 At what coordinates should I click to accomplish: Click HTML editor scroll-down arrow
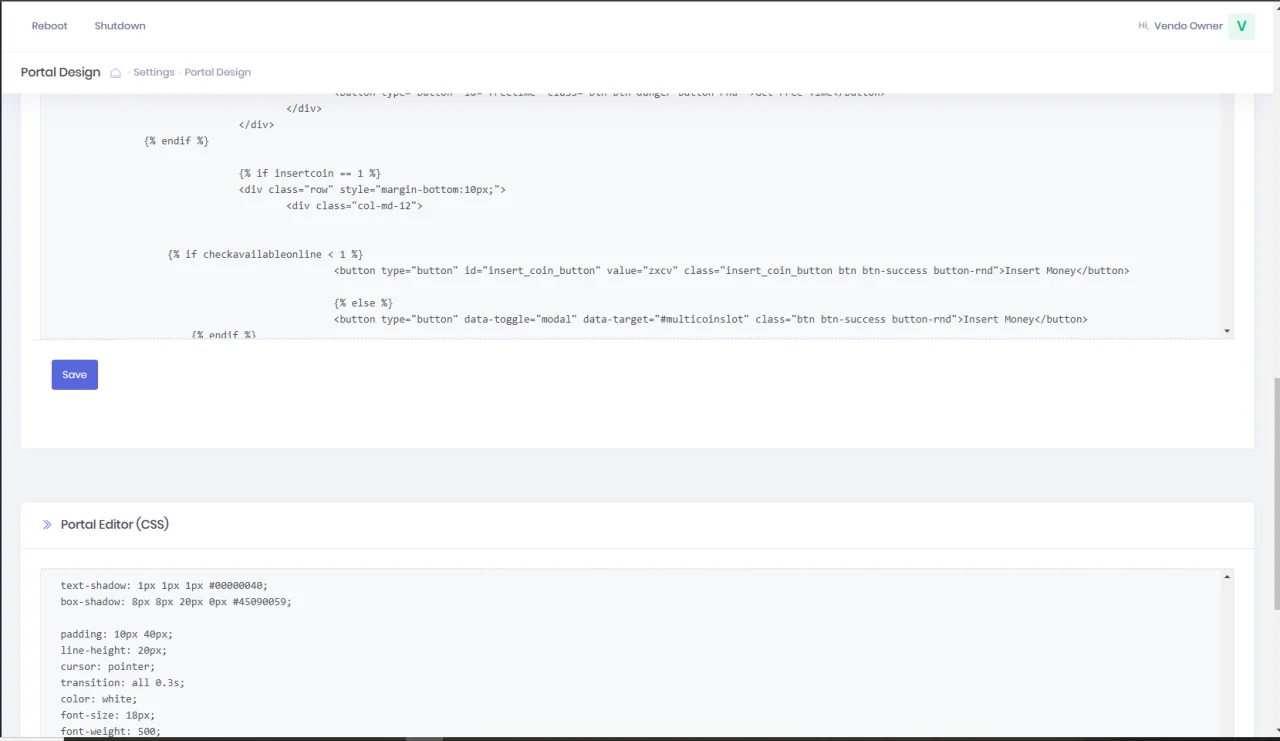point(1227,331)
